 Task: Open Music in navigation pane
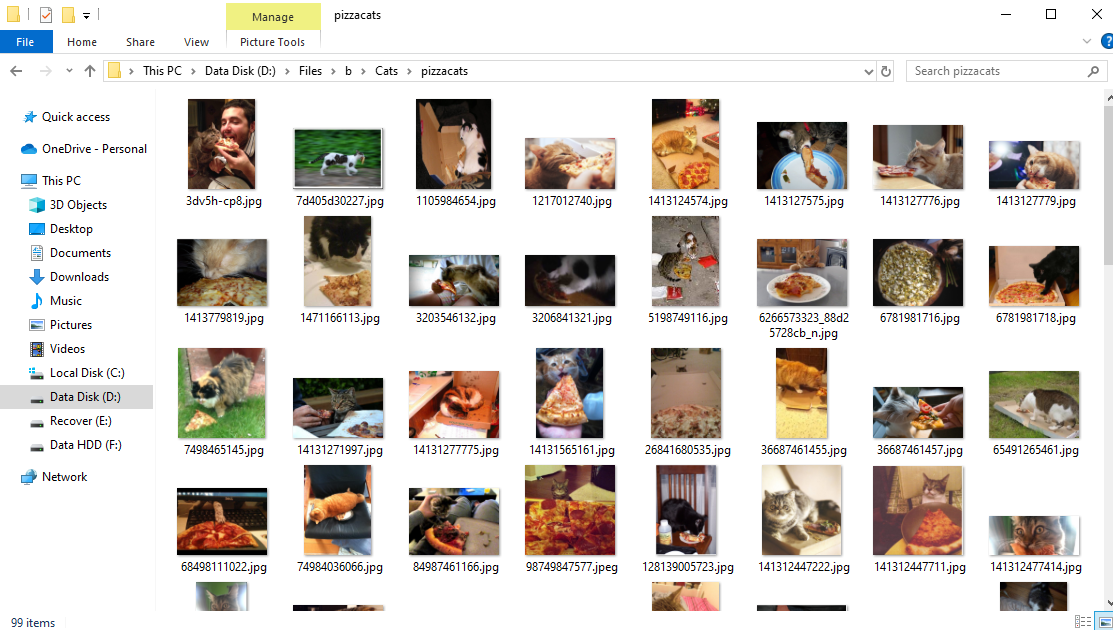(x=65, y=302)
